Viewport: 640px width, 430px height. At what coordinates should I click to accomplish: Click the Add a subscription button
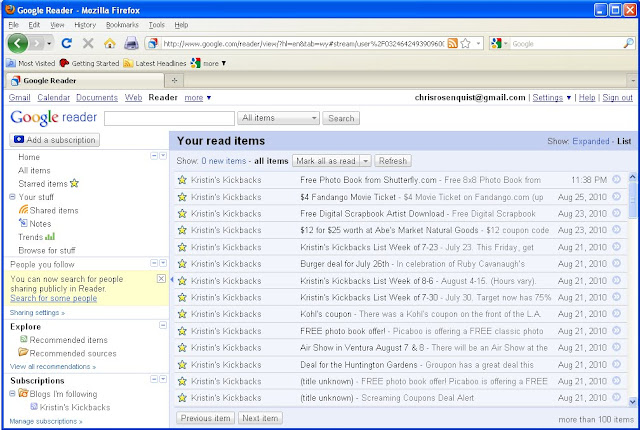pyautogui.click(x=54, y=140)
